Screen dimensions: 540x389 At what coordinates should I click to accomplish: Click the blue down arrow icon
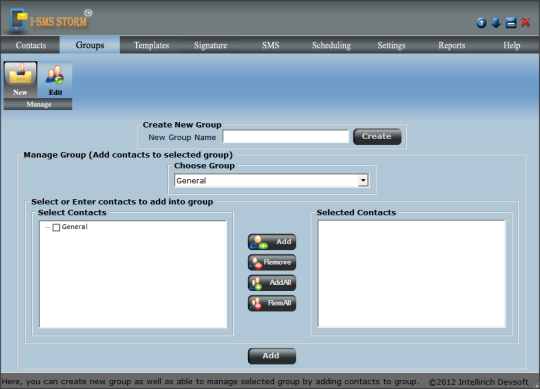click(x=496, y=23)
